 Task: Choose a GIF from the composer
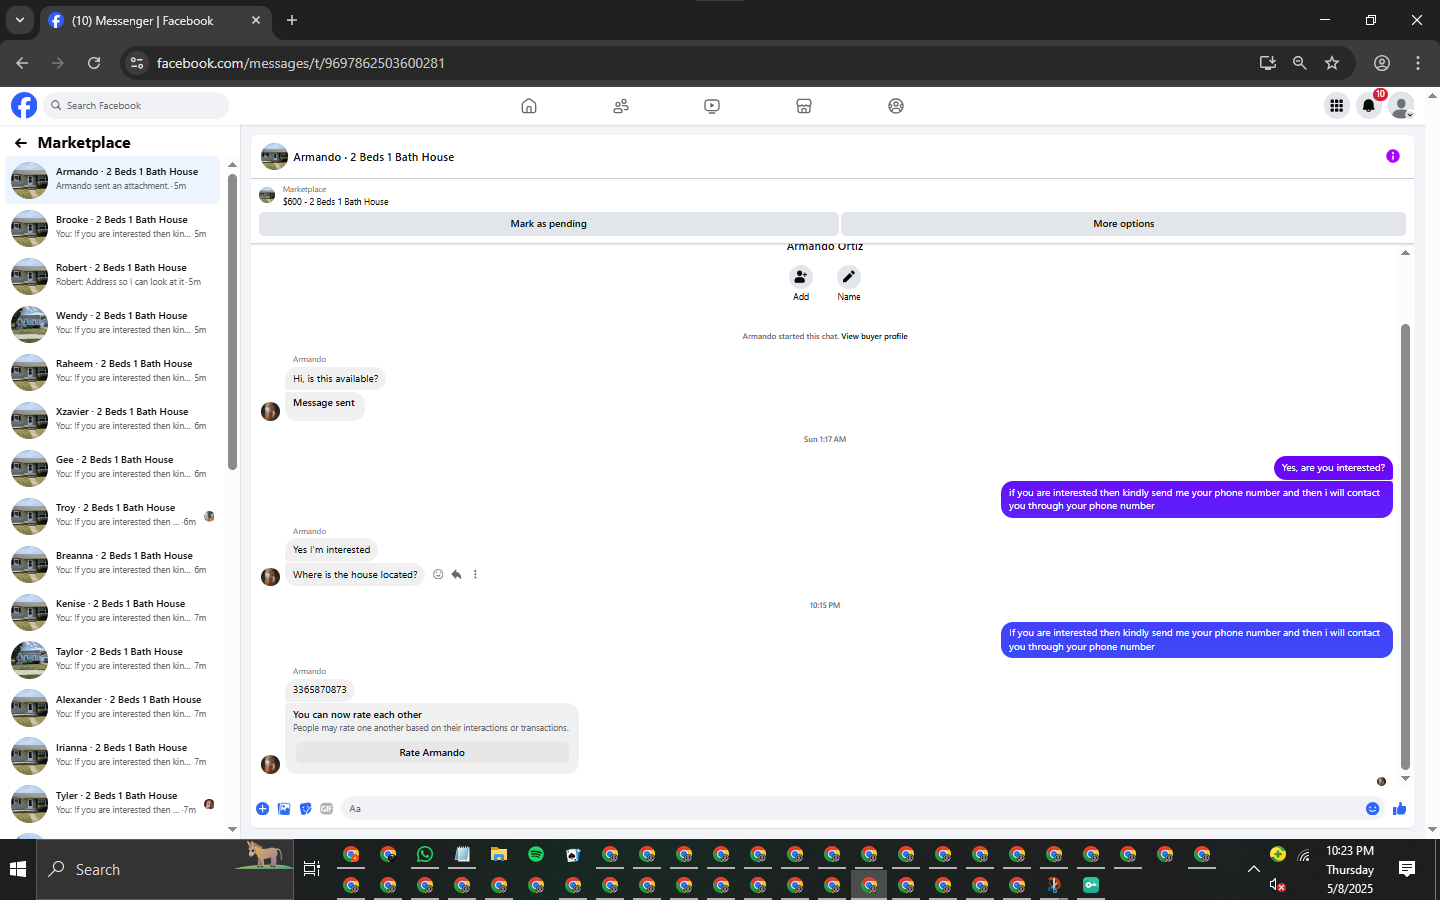point(326,809)
